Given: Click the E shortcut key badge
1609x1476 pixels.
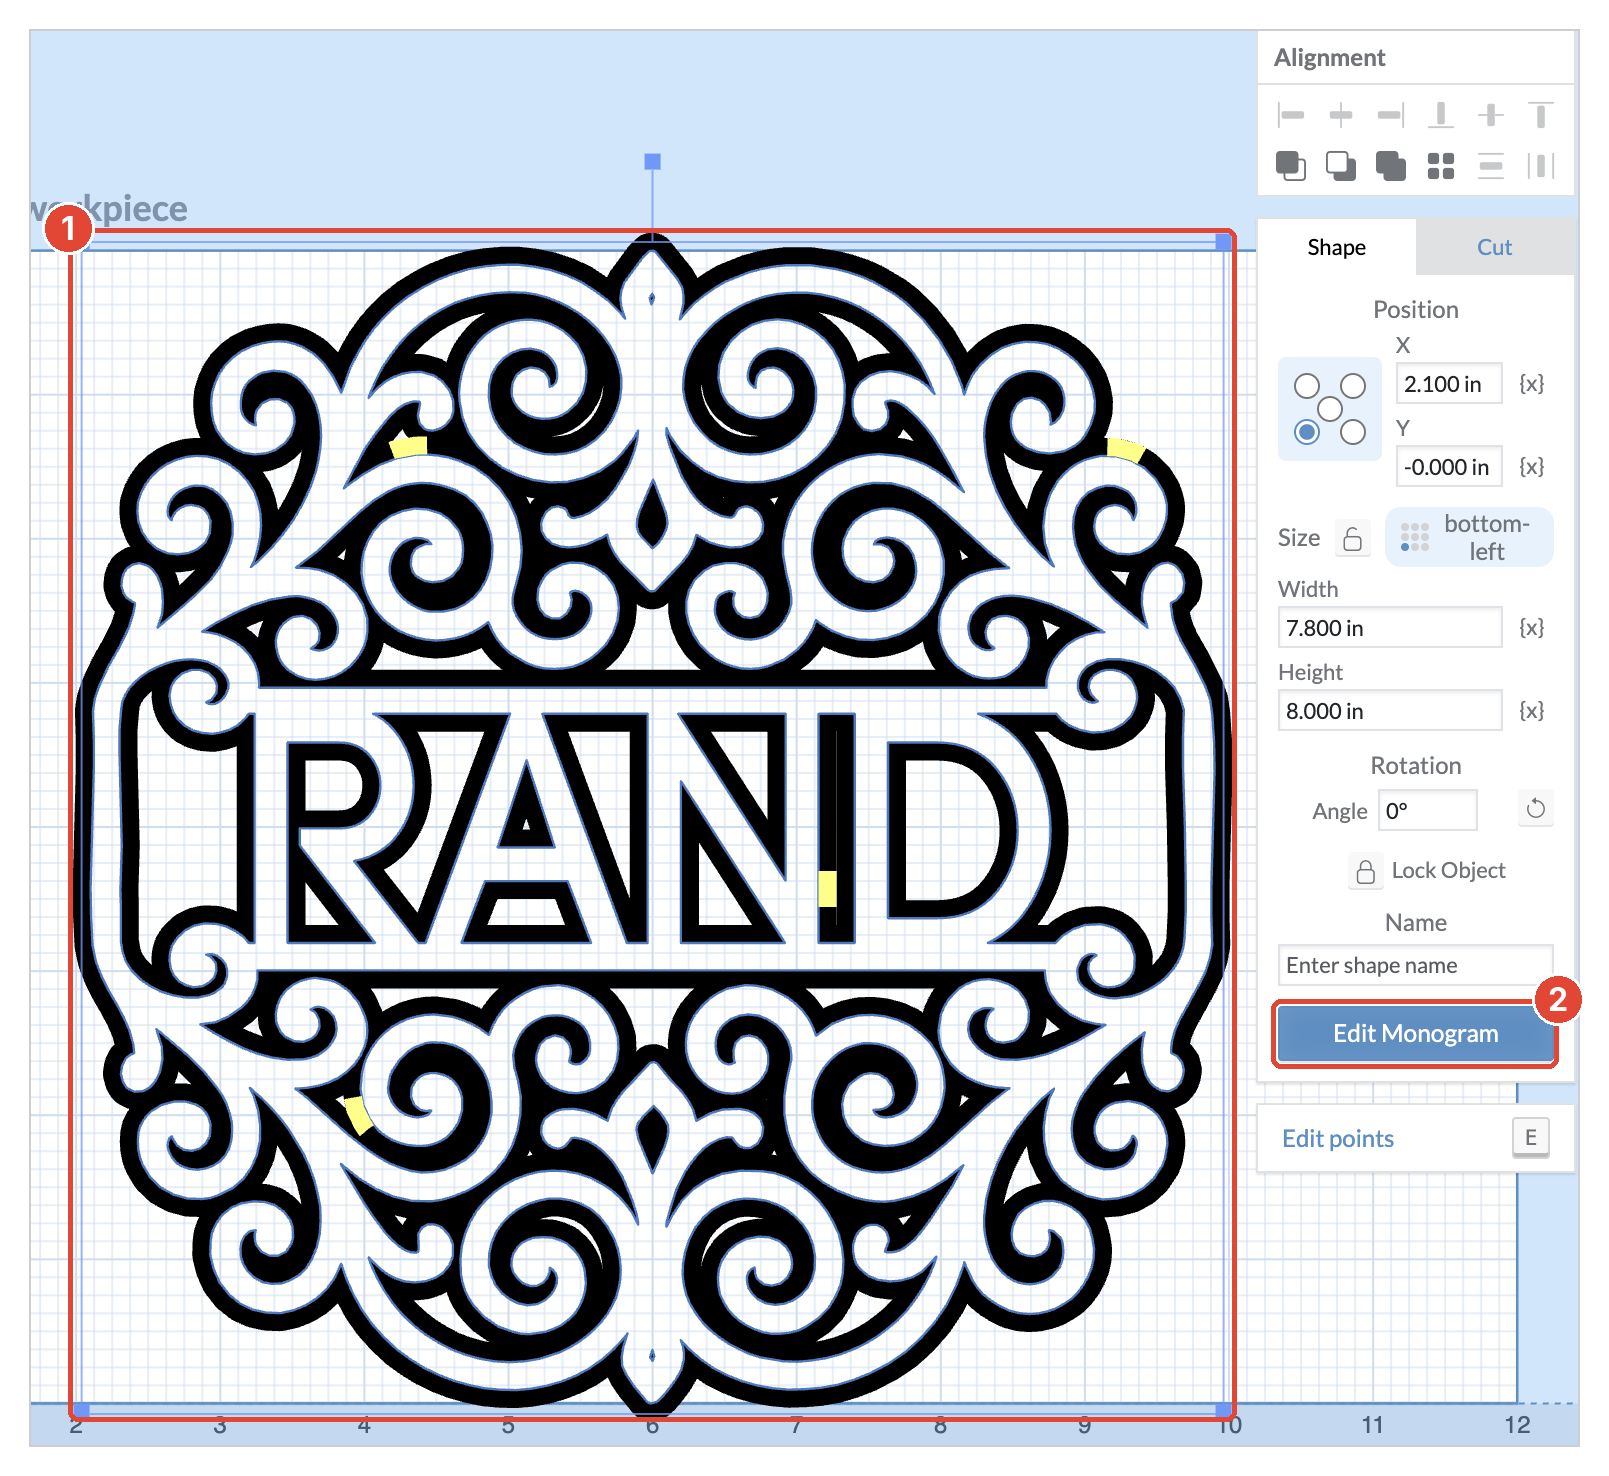Looking at the screenshot, I should coord(1530,1137).
